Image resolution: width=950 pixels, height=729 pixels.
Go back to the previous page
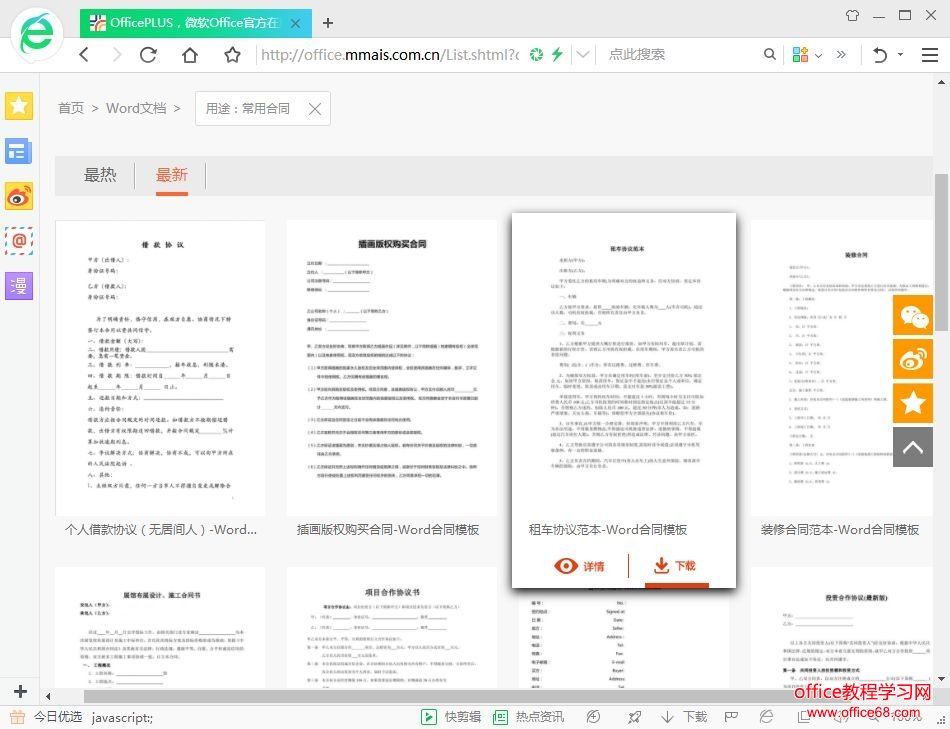84,55
